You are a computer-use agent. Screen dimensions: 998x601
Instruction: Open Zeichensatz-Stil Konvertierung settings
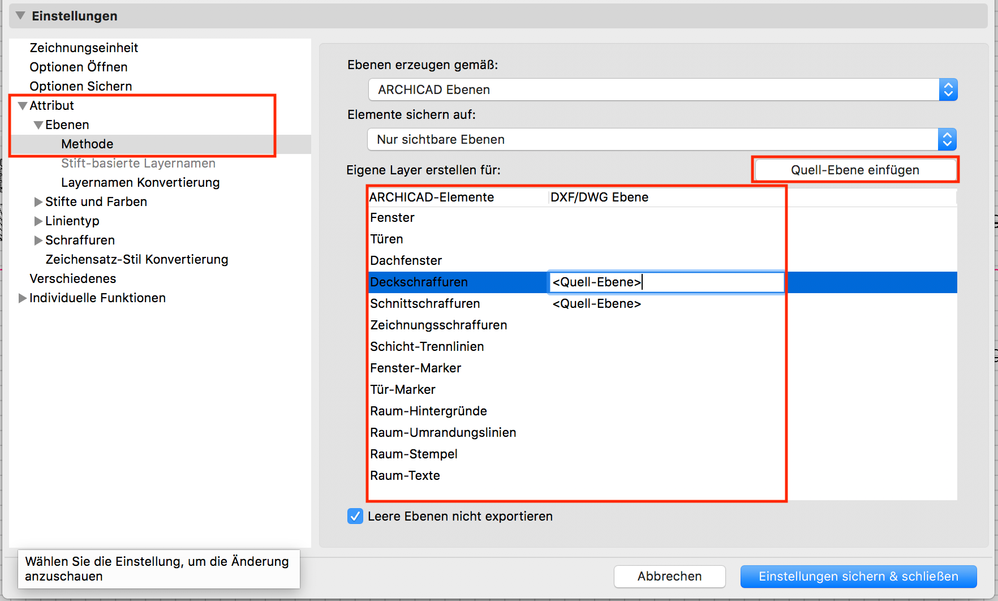coord(137,259)
